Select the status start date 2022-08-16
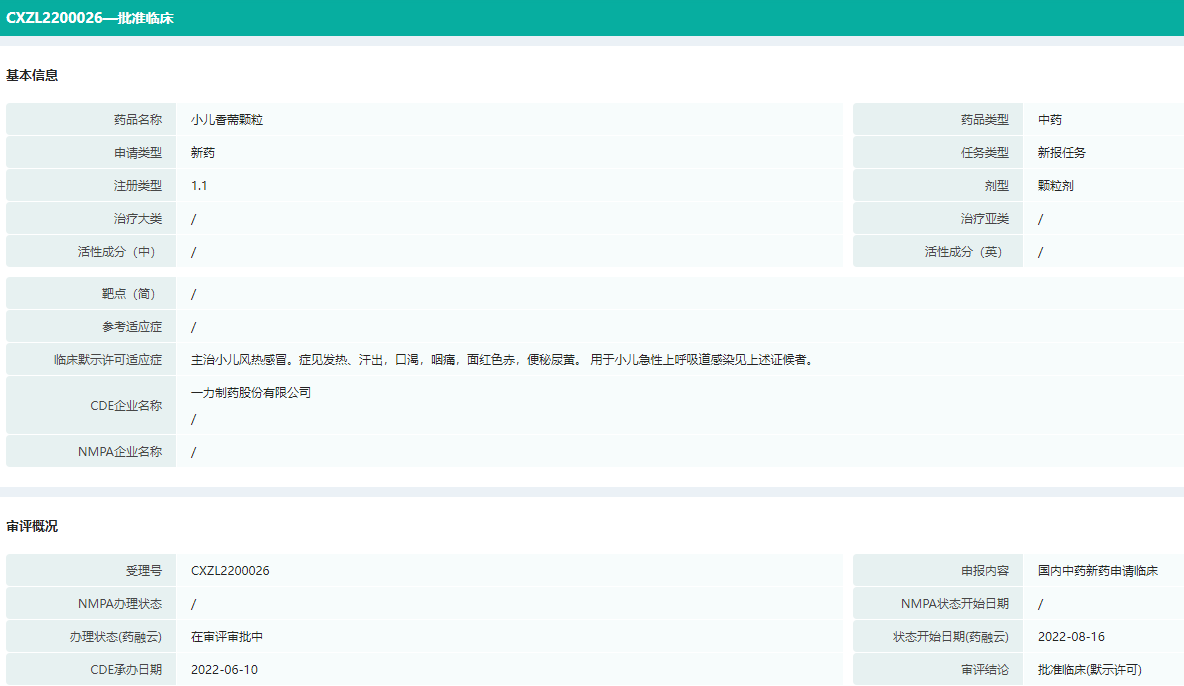This screenshot has width=1184, height=686. point(1071,637)
